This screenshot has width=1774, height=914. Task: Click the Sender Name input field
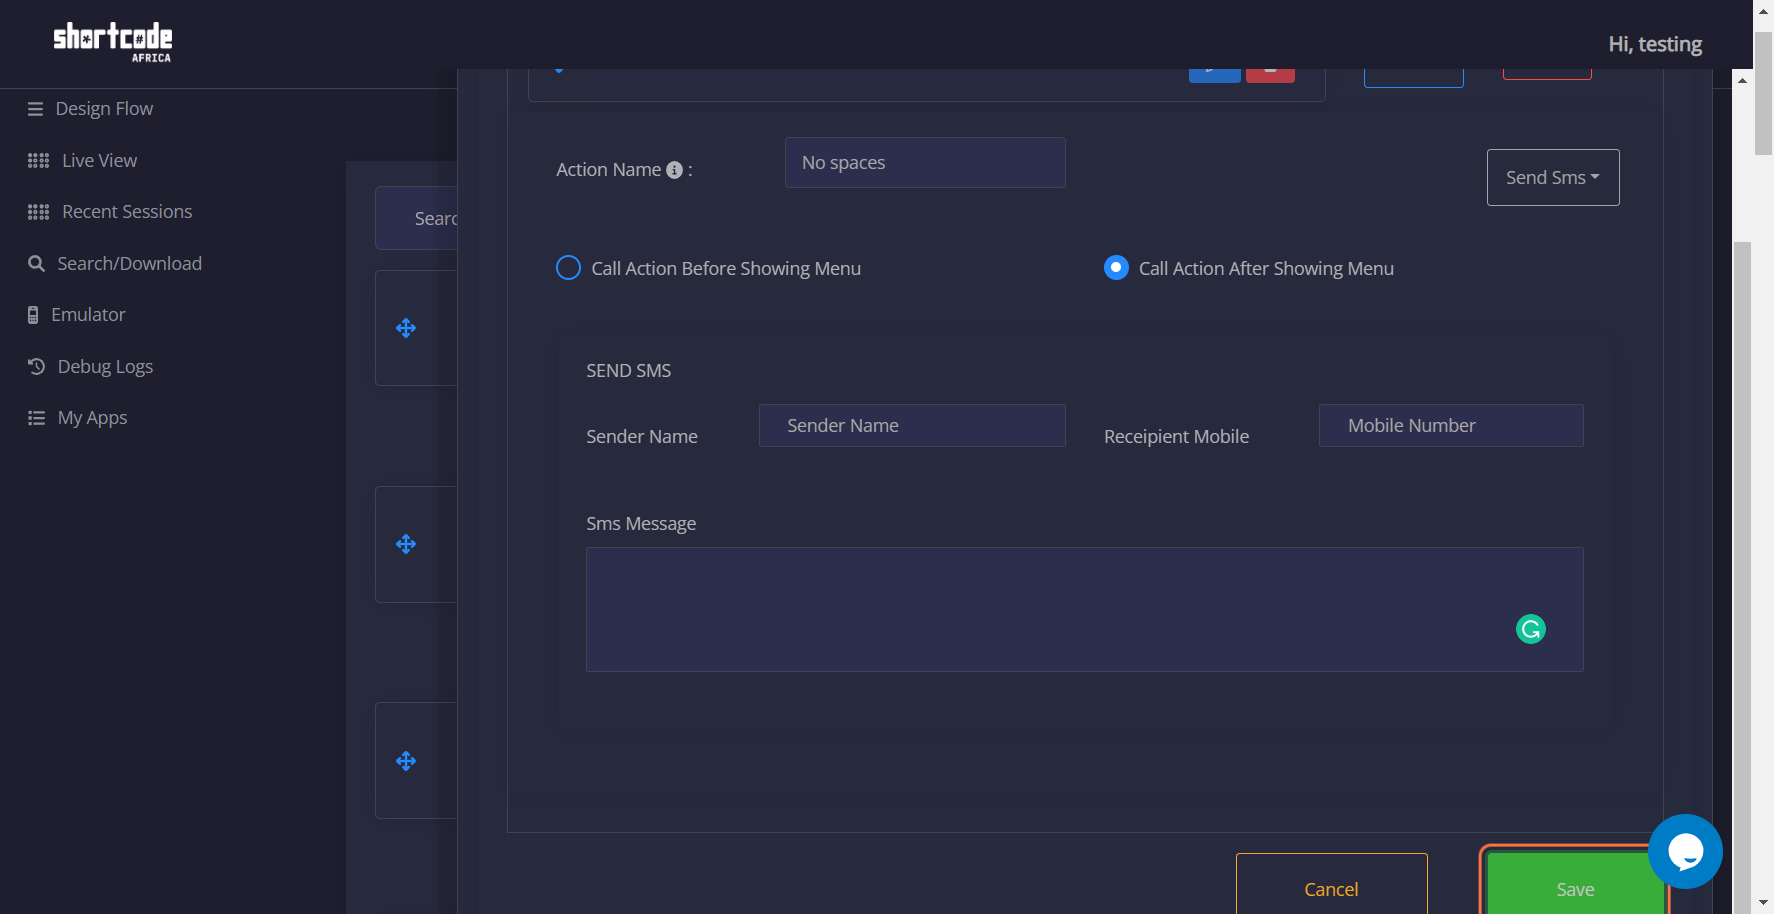tap(912, 426)
